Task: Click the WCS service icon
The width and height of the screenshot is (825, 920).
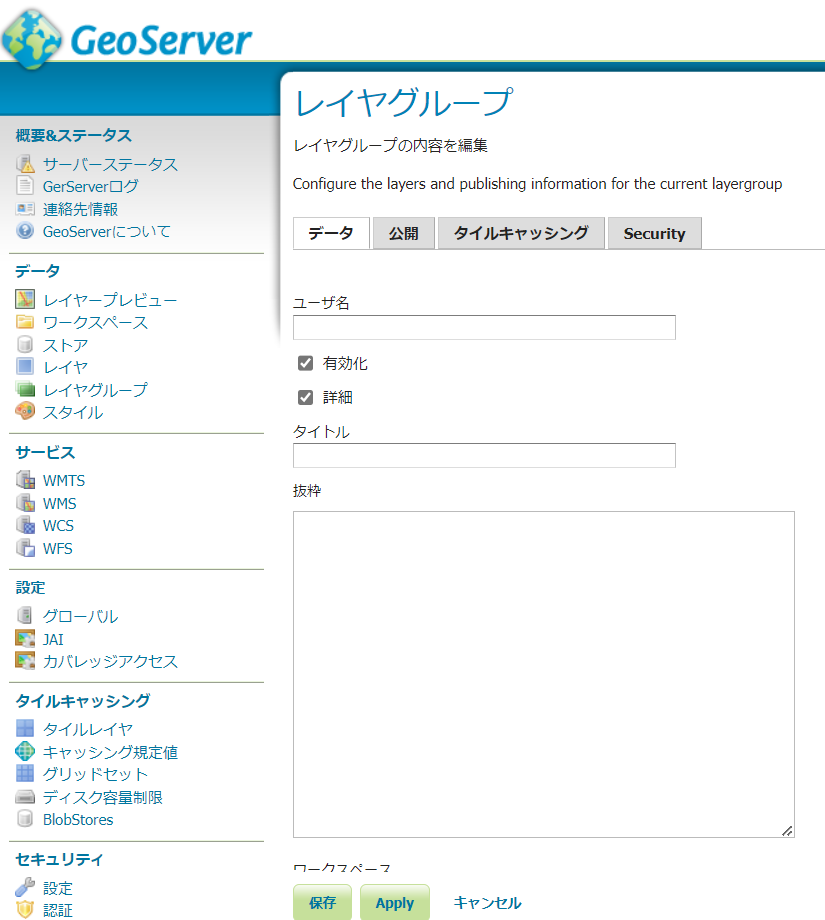Action: [x=25, y=525]
